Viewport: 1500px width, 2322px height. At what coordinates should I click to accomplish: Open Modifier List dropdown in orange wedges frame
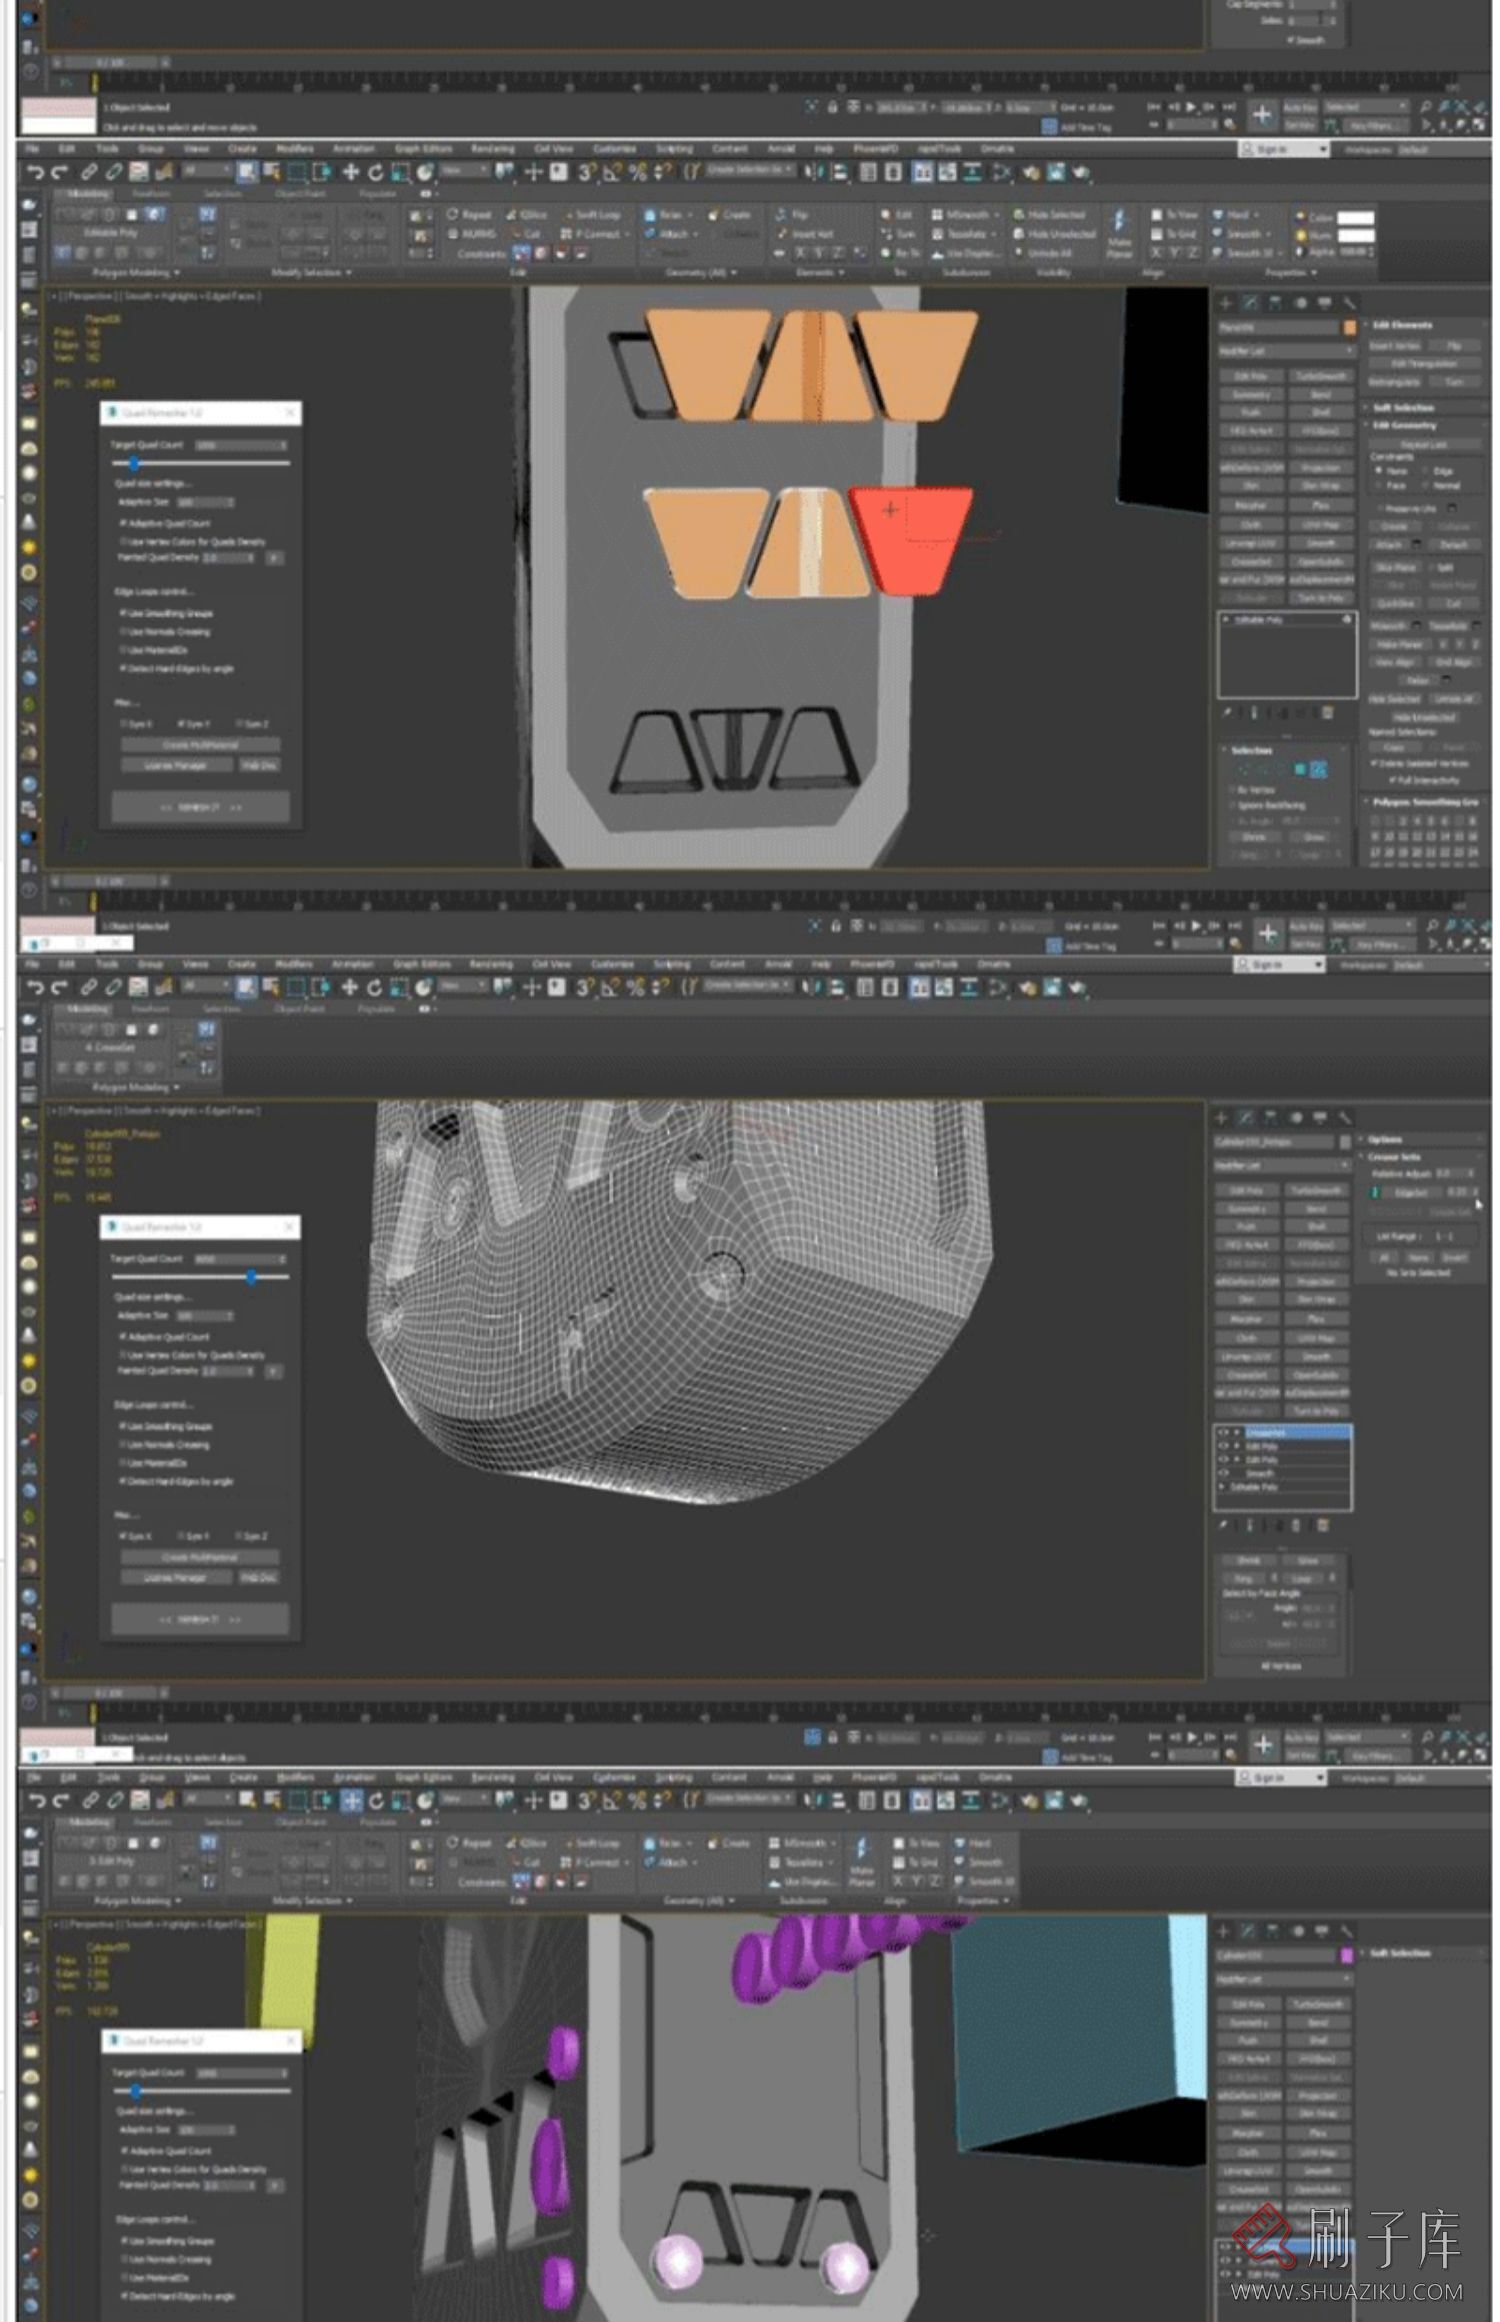click(1286, 351)
